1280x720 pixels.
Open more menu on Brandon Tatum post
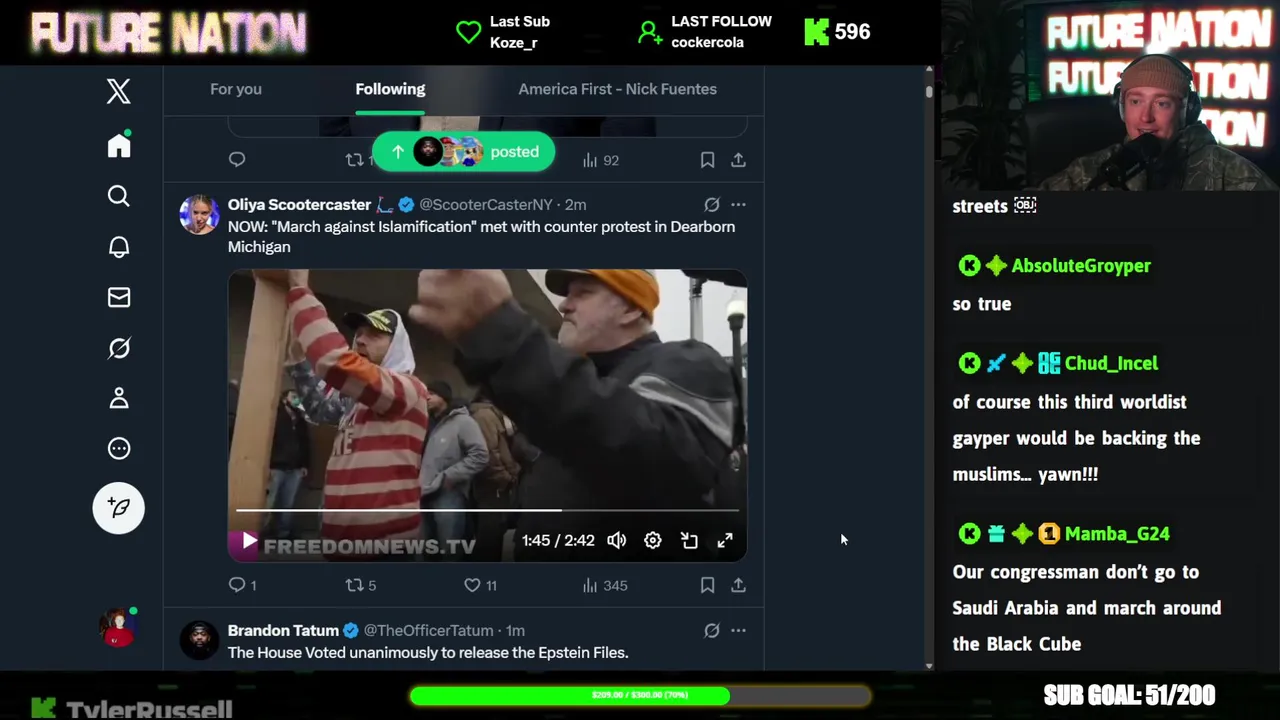point(738,630)
